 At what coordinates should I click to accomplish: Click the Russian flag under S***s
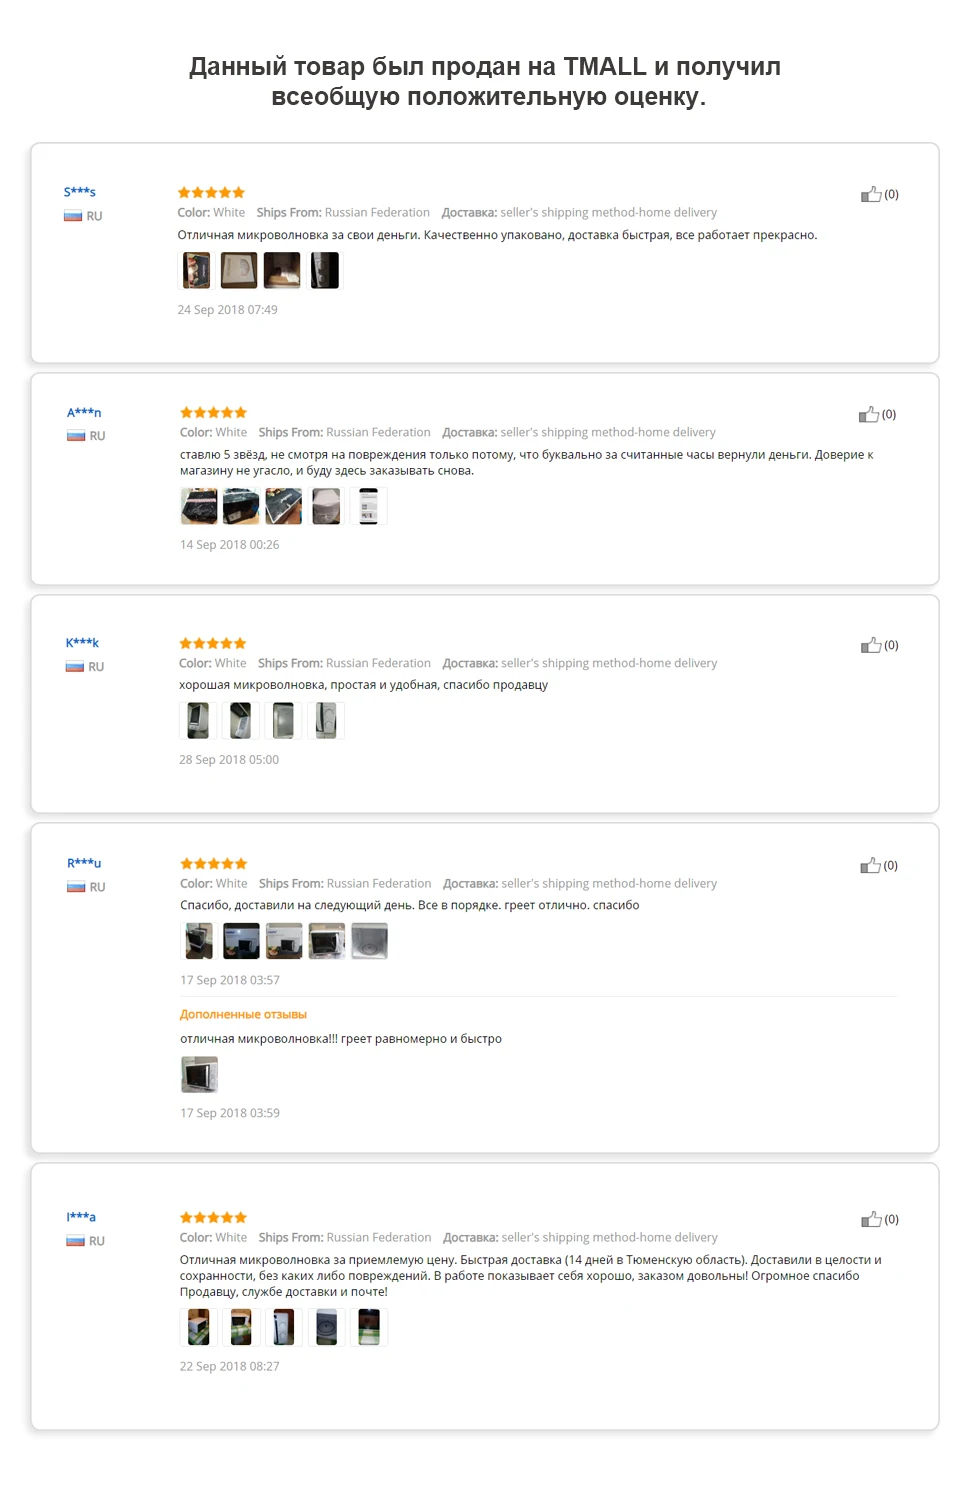(73, 216)
